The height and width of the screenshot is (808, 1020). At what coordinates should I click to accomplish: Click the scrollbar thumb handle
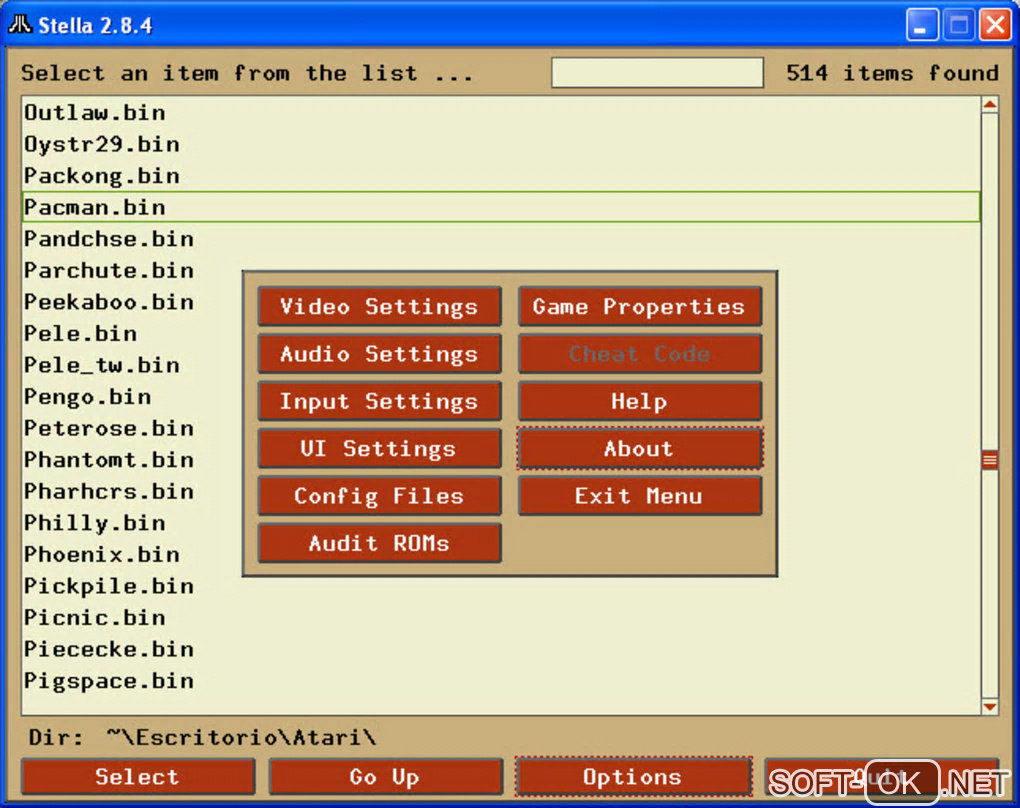pos(990,460)
